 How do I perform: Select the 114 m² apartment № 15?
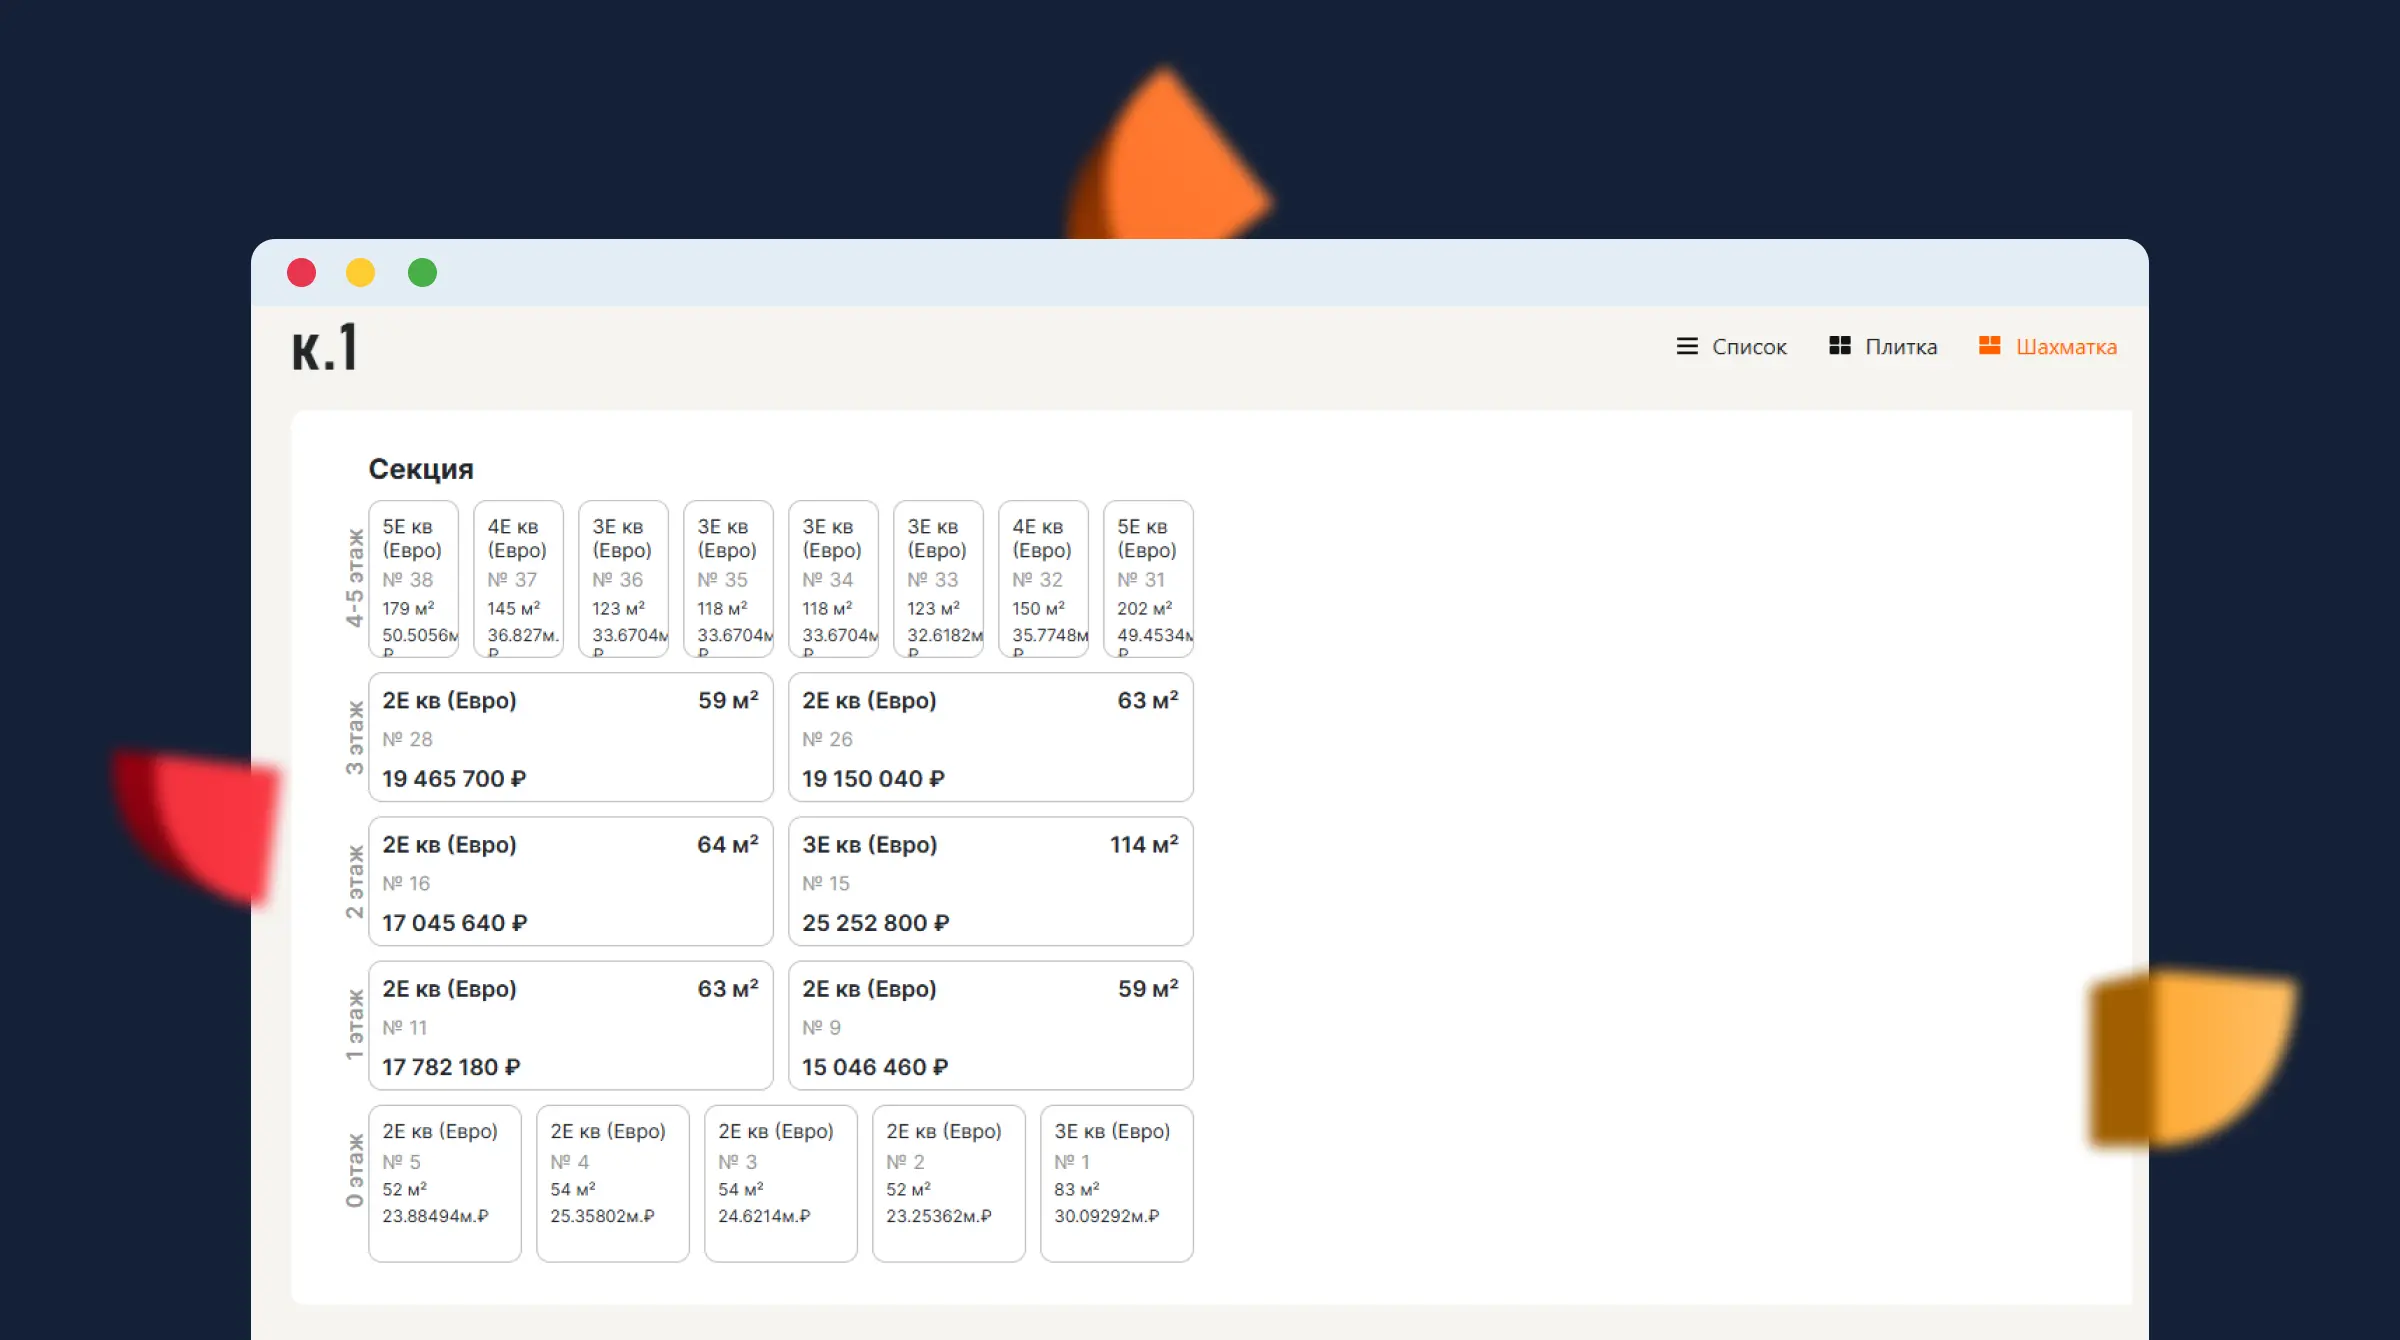(990, 882)
